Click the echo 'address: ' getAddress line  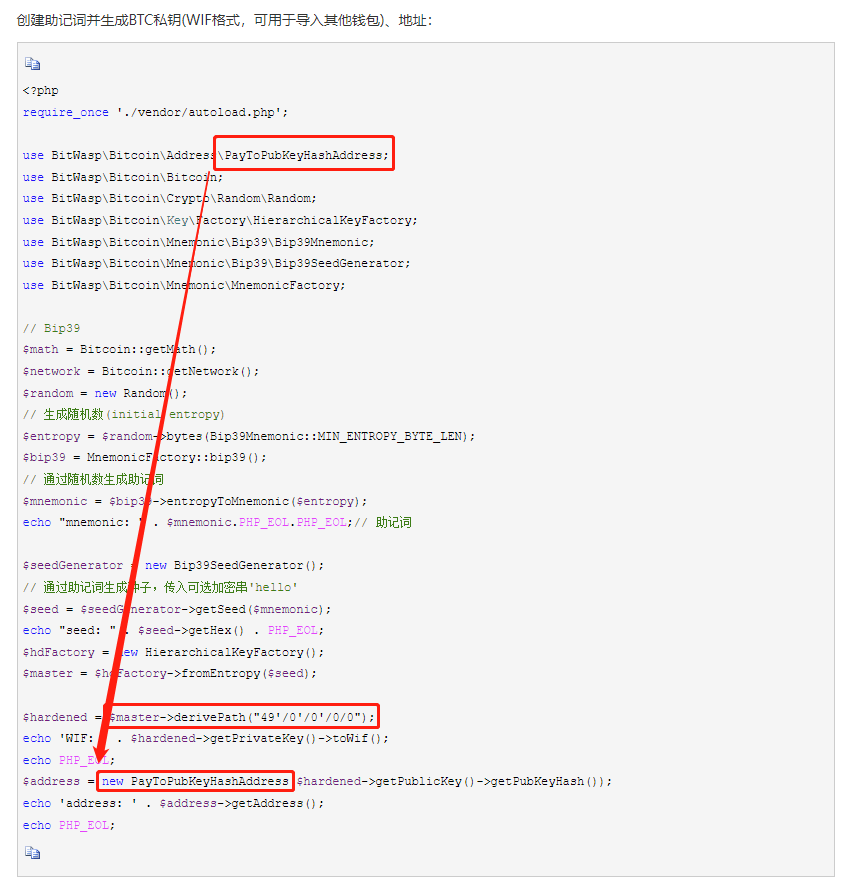click(173, 804)
